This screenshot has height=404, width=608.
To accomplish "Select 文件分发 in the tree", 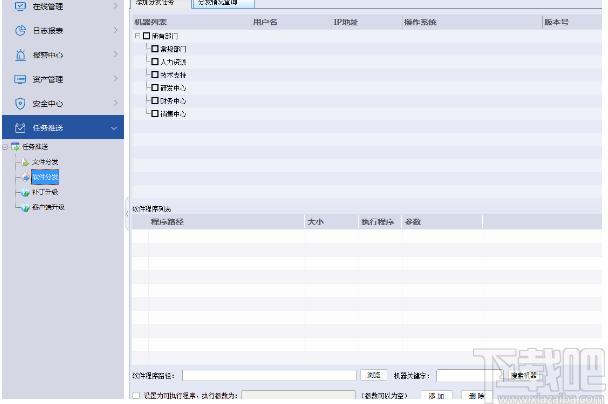I will pyautogui.click(x=45, y=162).
